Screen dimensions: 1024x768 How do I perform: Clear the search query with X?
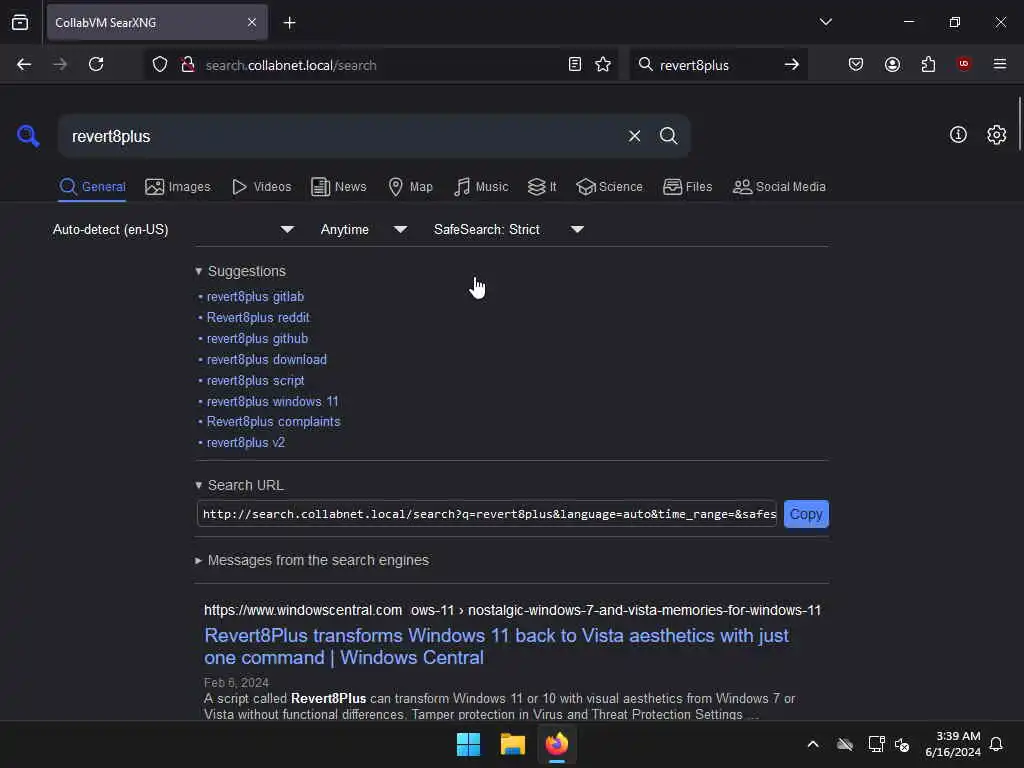[x=634, y=136]
